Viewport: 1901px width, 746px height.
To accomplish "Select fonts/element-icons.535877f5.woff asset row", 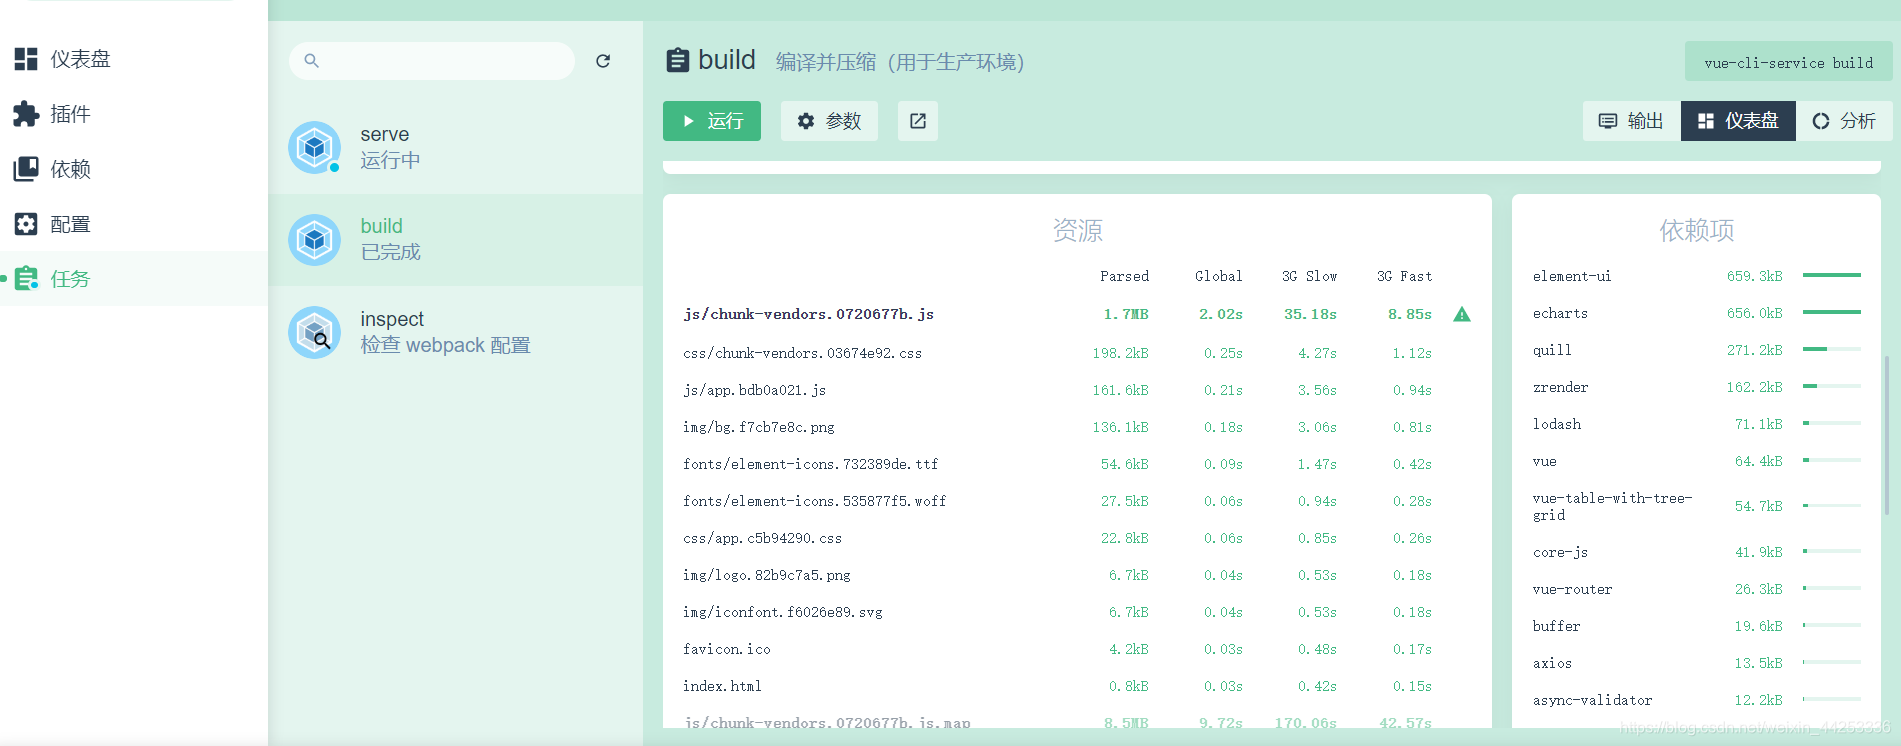I will coord(1077,501).
